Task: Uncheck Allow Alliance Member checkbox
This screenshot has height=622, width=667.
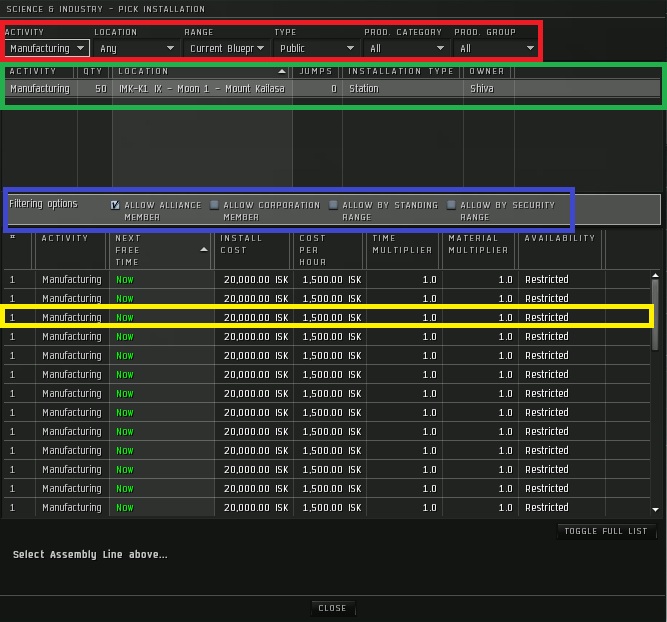Action: point(115,205)
